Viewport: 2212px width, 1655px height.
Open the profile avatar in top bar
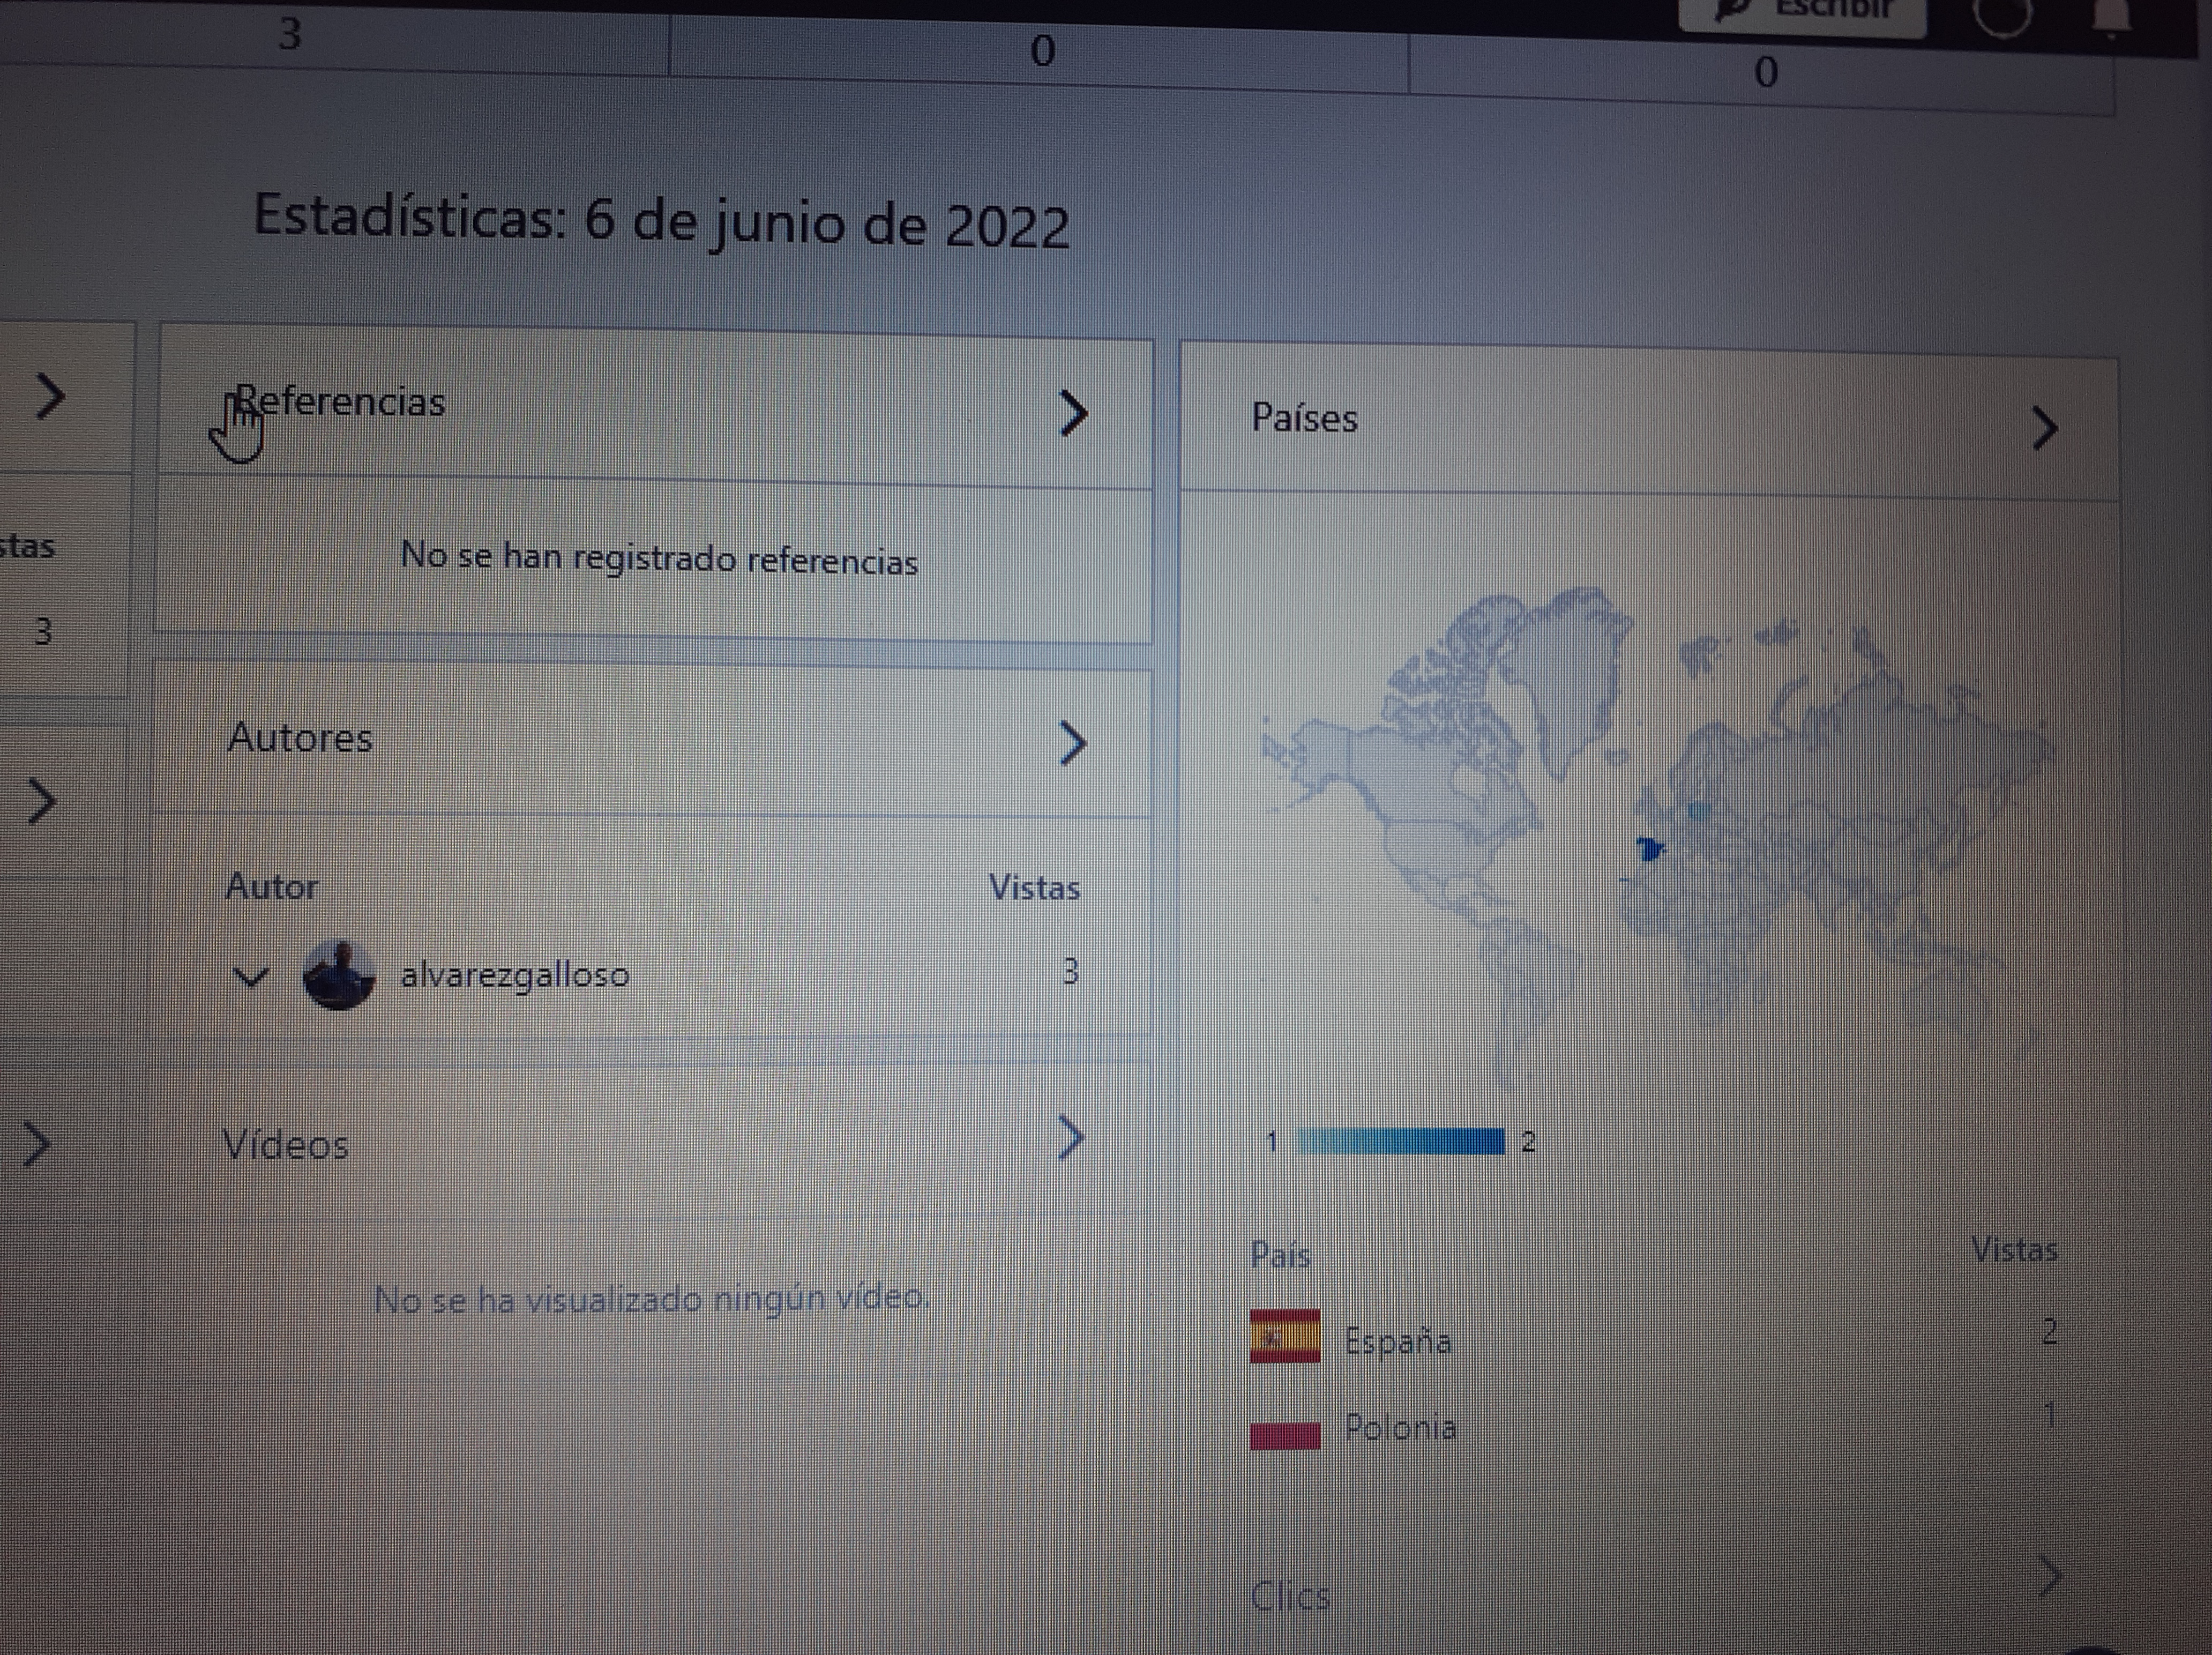[x=2003, y=15]
